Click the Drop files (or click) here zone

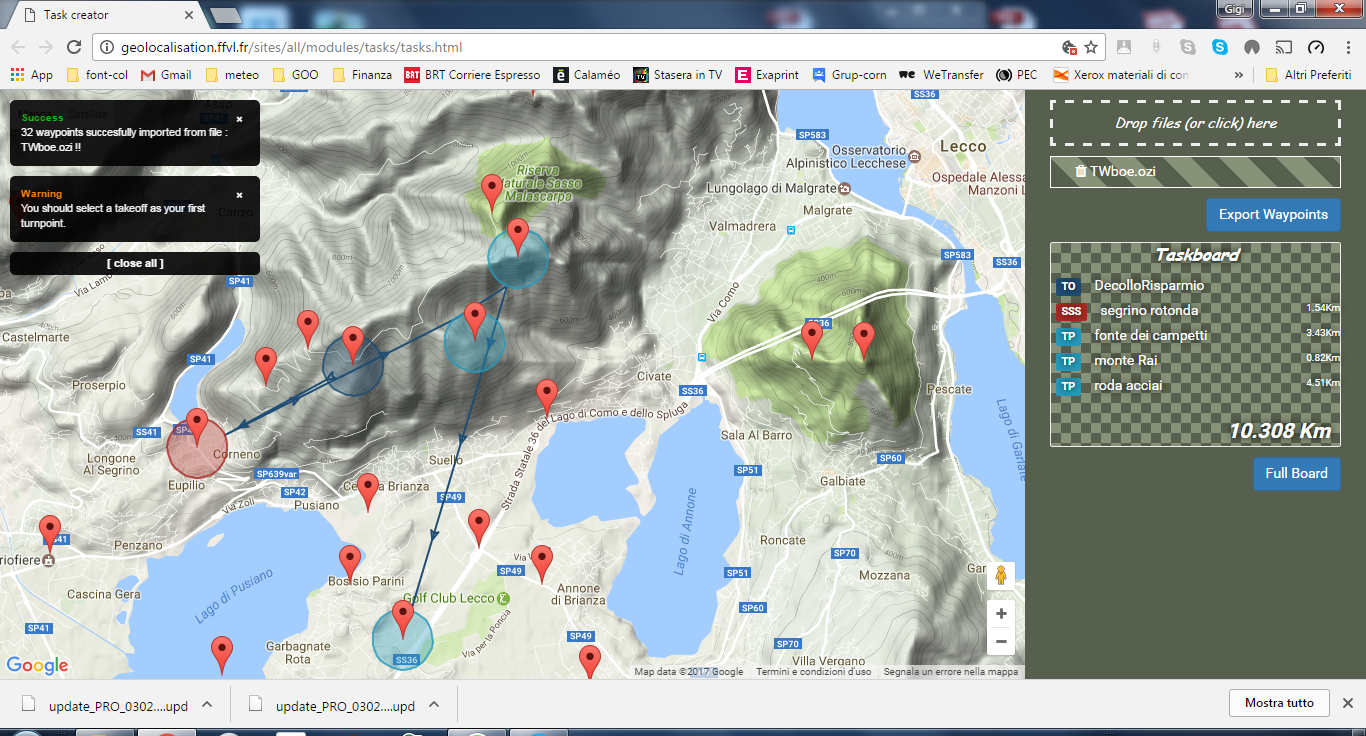click(1195, 123)
